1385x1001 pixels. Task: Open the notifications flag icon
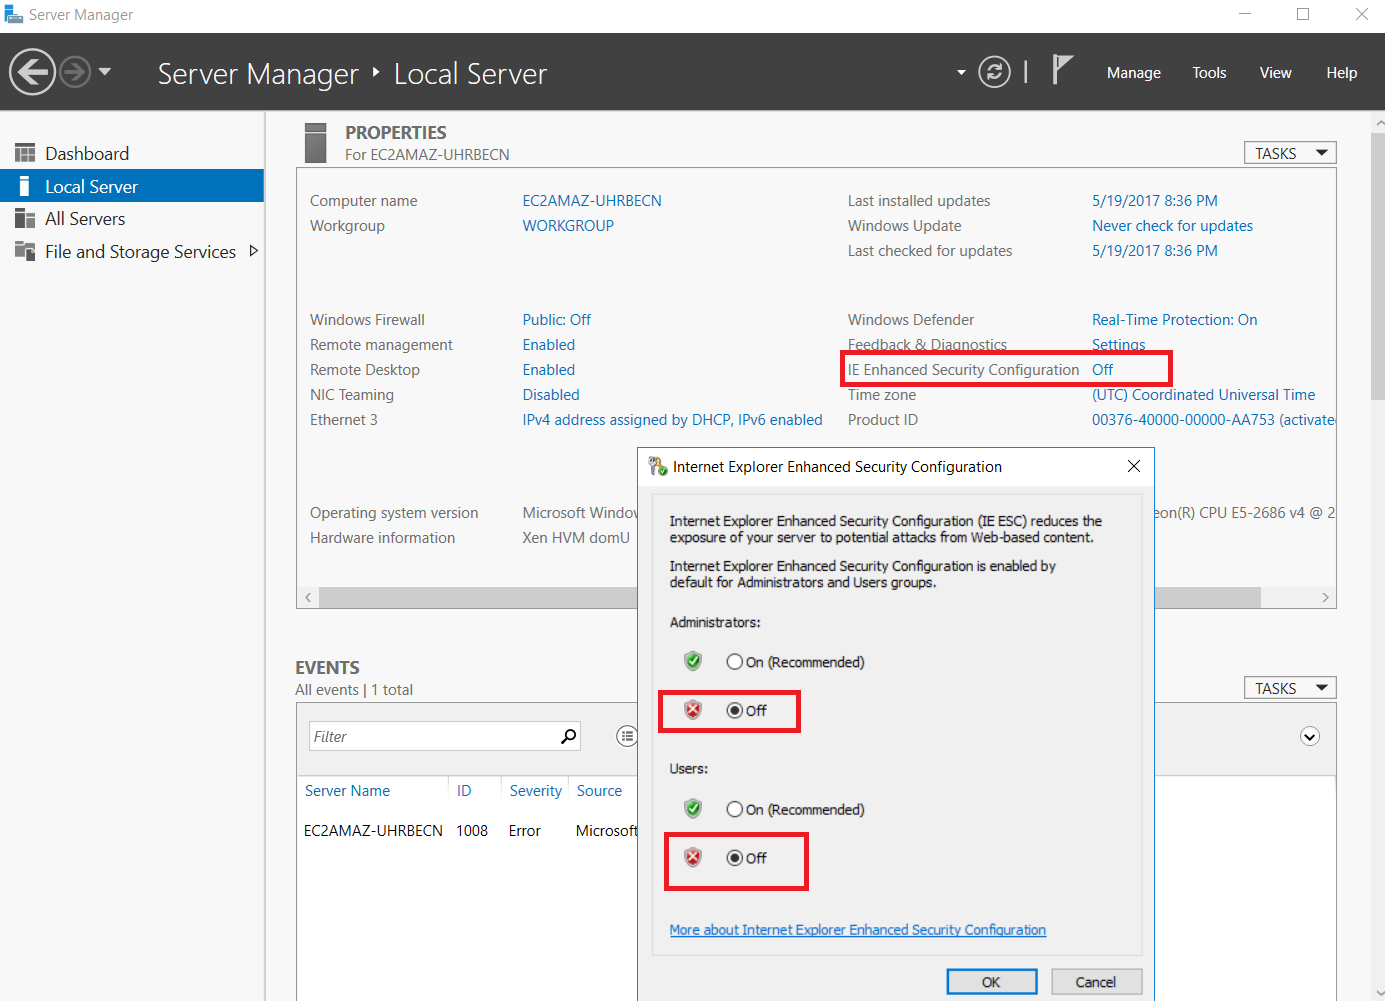1062,70
